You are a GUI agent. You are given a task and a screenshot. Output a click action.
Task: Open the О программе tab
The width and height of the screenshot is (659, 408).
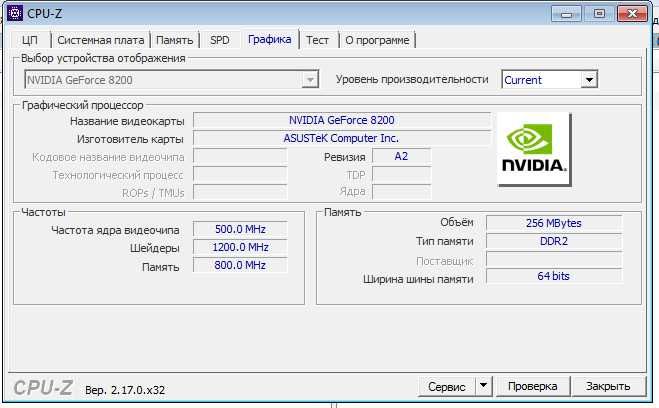(x=377, y=40)
